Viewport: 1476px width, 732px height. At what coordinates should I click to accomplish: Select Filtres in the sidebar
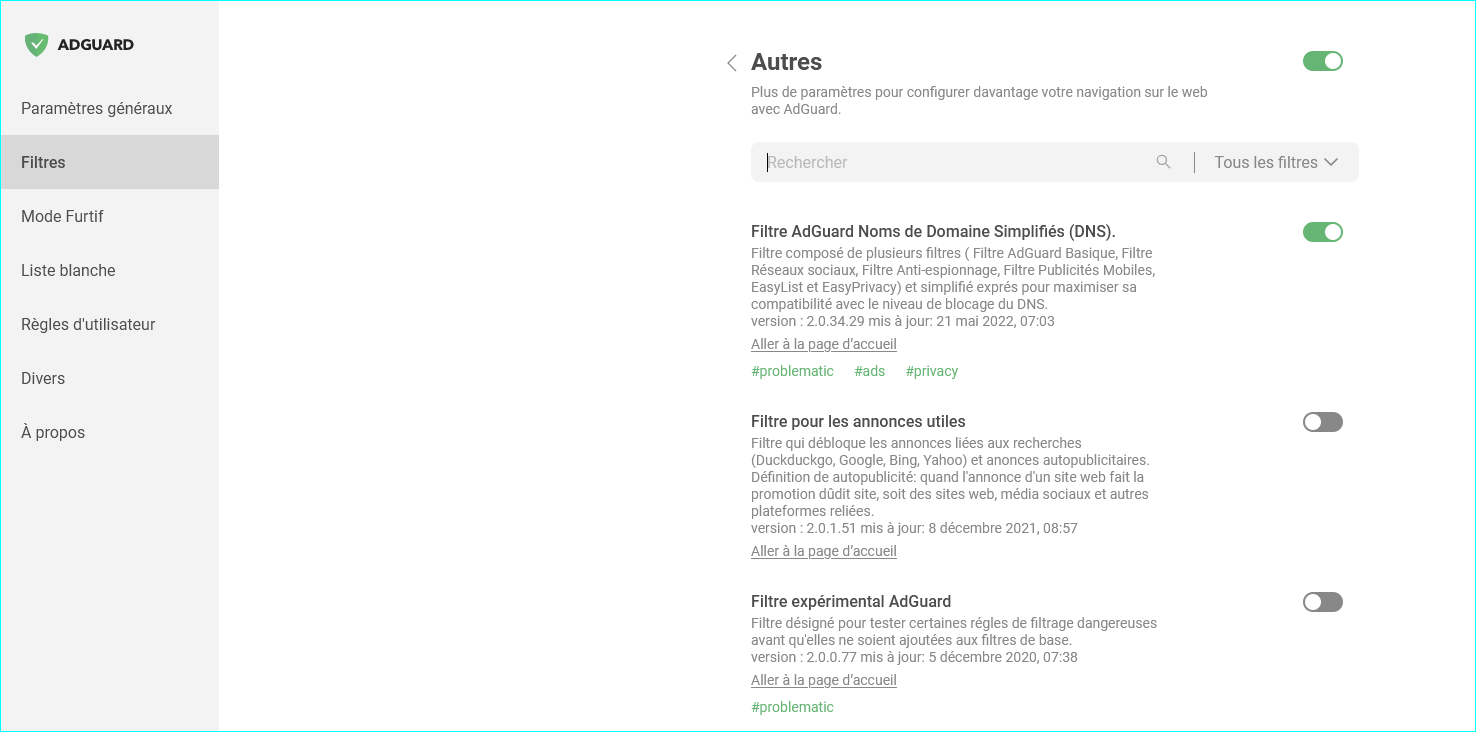(x=43, y=162)
